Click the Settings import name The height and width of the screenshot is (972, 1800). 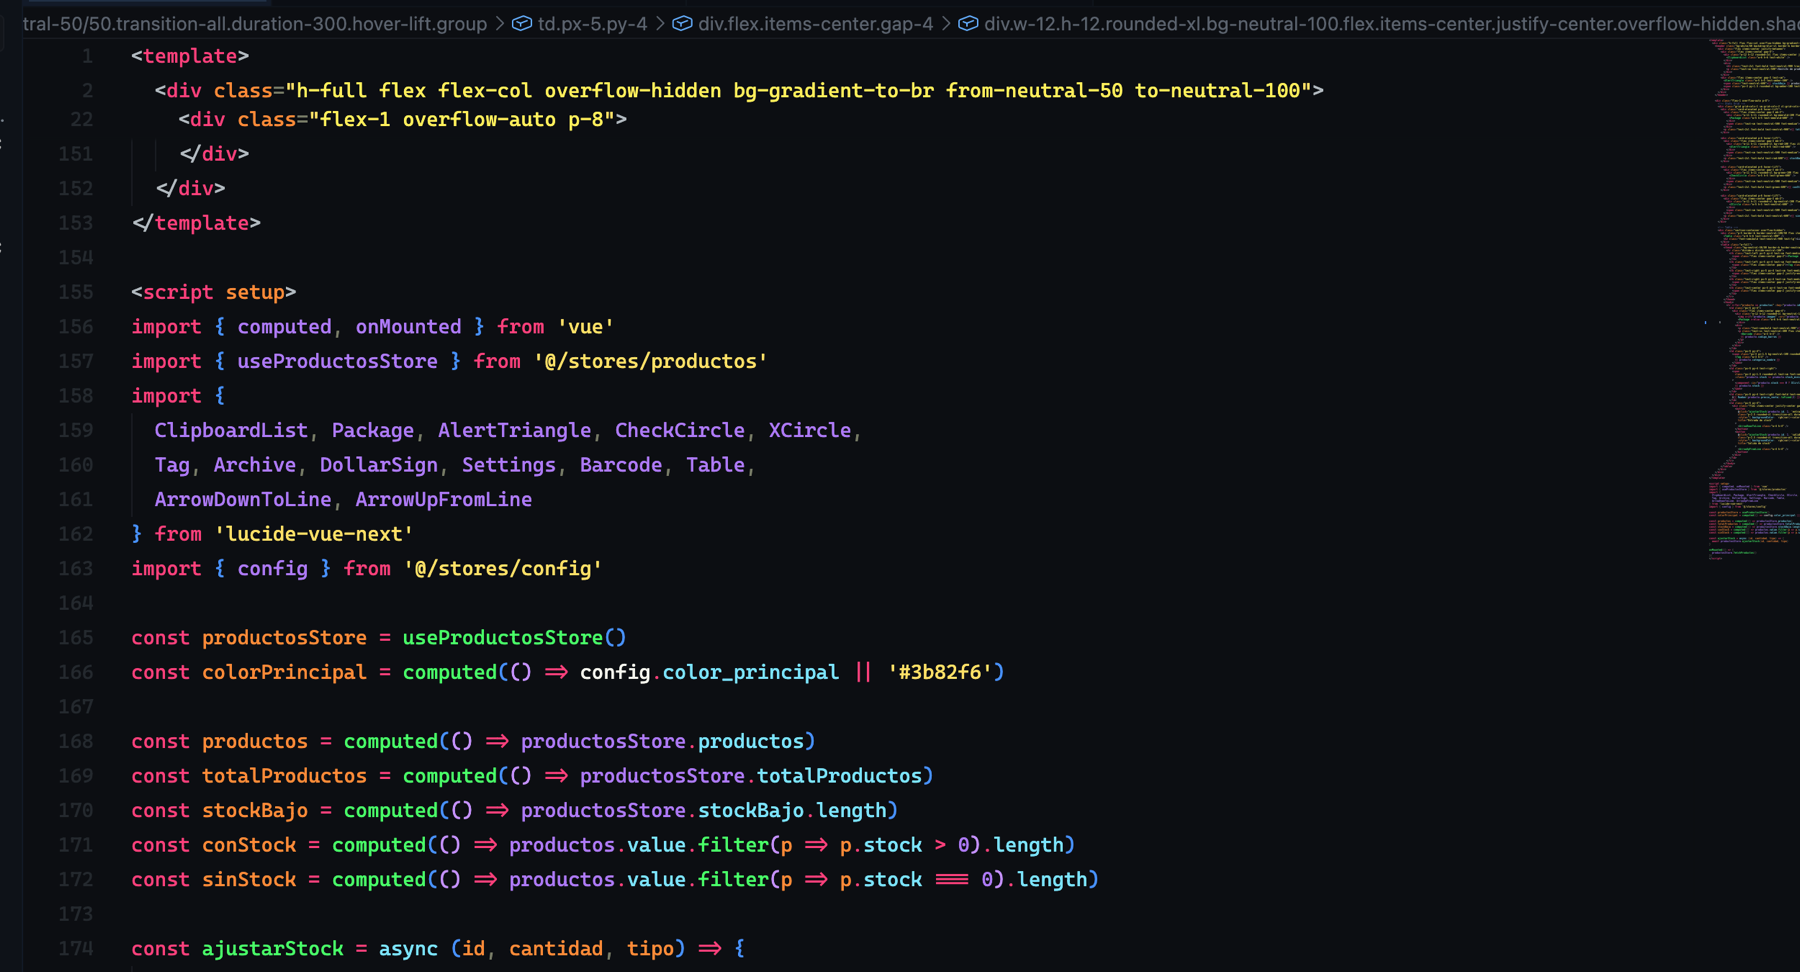click(x=508, y=465)
